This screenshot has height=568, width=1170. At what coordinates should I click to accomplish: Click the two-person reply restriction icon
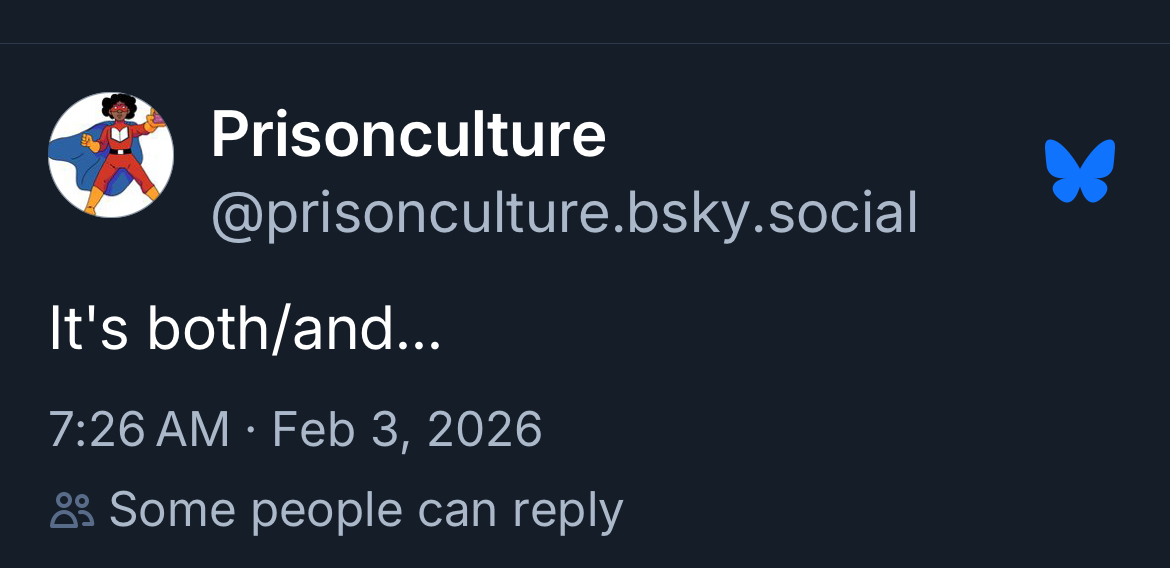(x=72, y=511)
